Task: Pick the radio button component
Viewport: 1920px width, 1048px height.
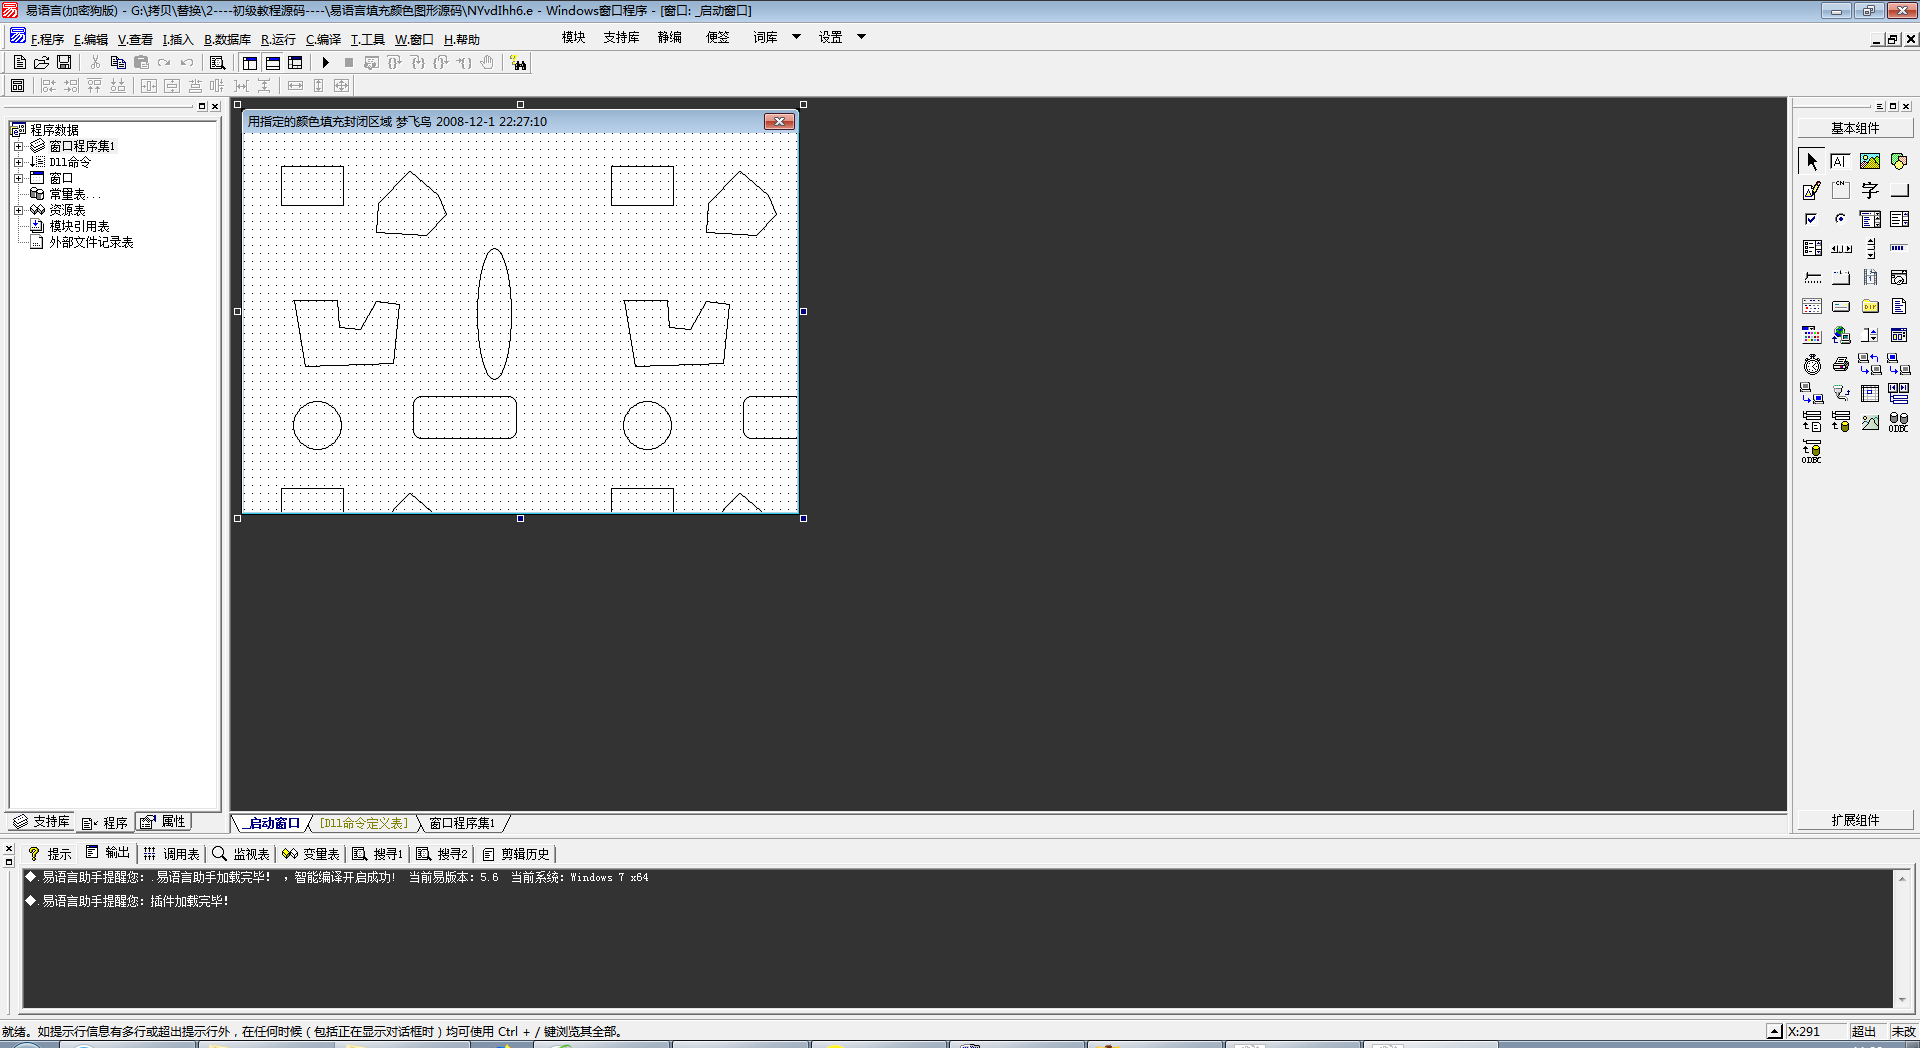Action: click(1840, 219)
